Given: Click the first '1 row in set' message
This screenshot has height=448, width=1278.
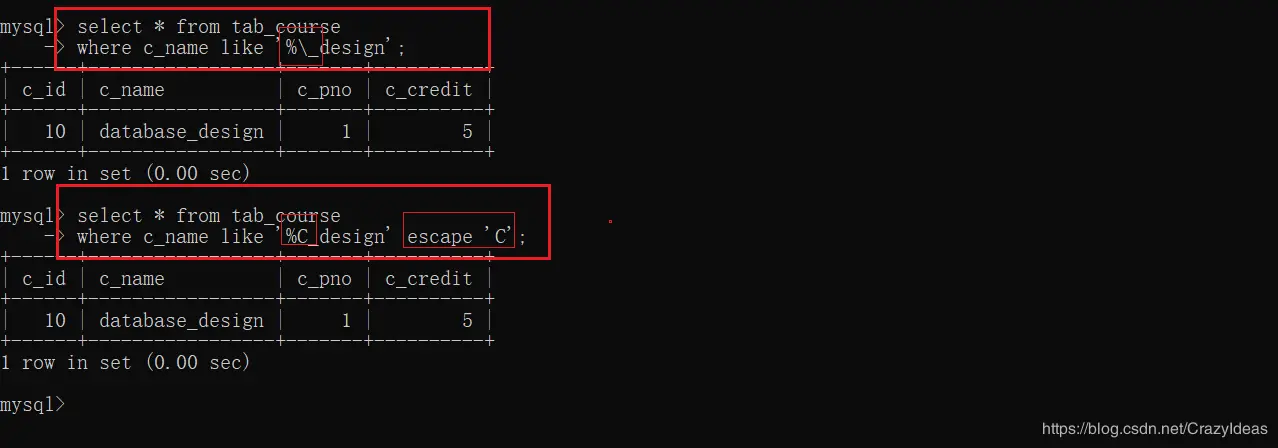Looking at the screenshot, I should tap(125, 173).
